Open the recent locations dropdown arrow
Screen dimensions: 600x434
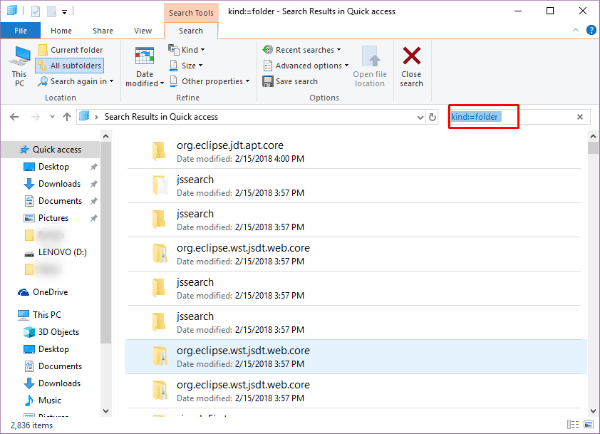pos(52,117)
